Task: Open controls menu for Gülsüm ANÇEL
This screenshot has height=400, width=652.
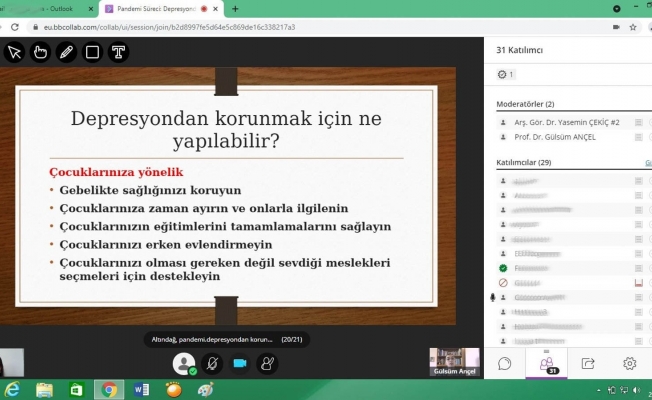Action: click(638, 136)
